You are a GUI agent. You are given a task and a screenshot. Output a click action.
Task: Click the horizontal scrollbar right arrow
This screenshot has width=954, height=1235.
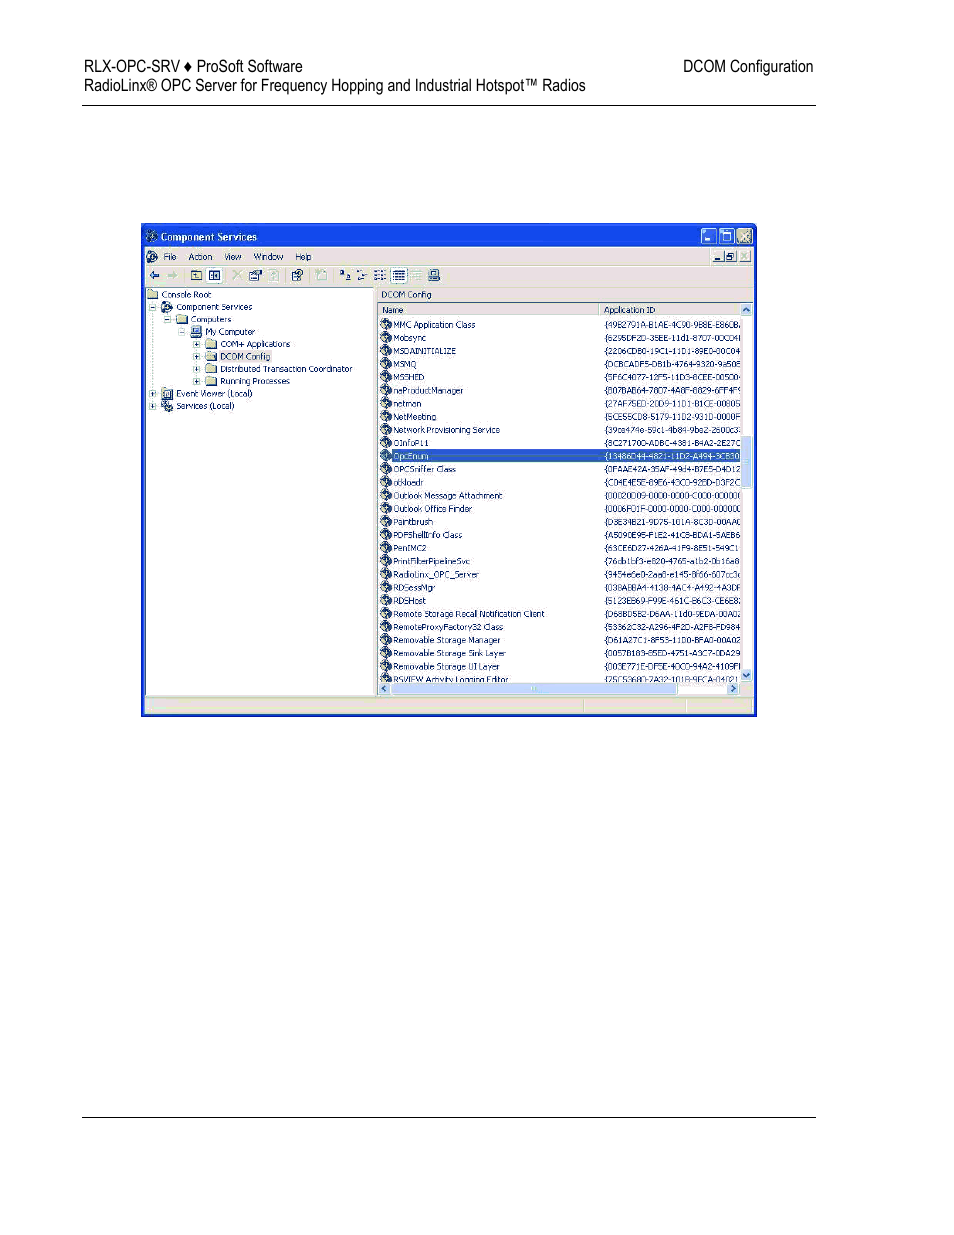(x=733, y=689)
